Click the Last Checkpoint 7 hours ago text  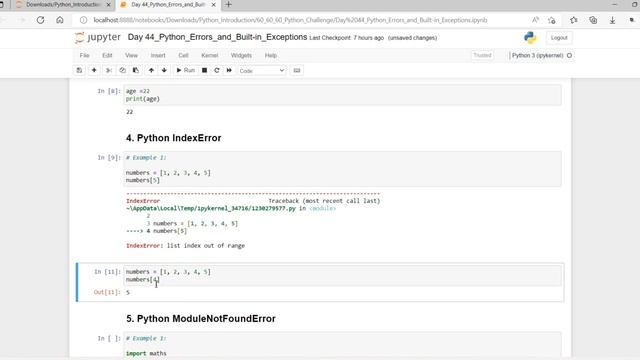click(347, 38)
